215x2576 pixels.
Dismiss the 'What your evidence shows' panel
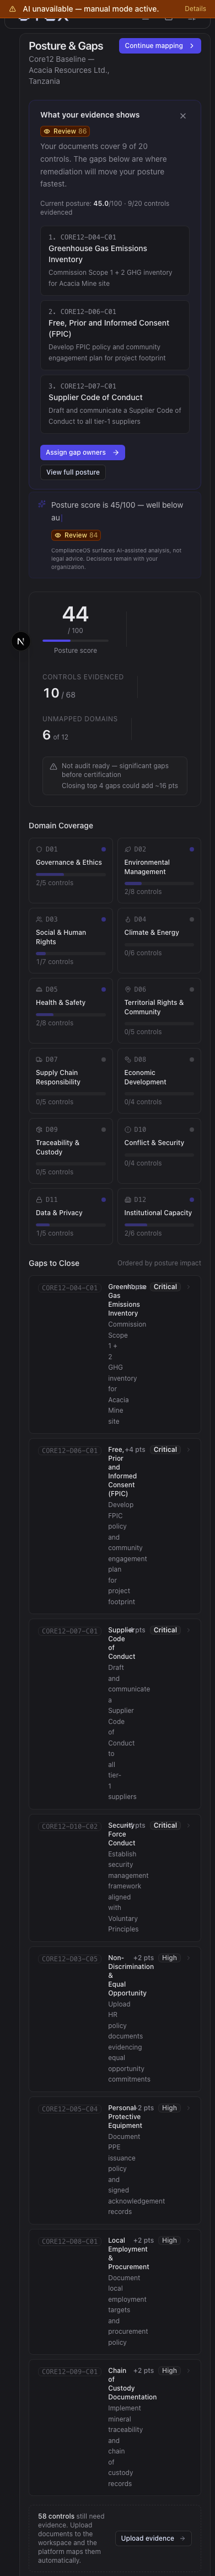[183, 116]
